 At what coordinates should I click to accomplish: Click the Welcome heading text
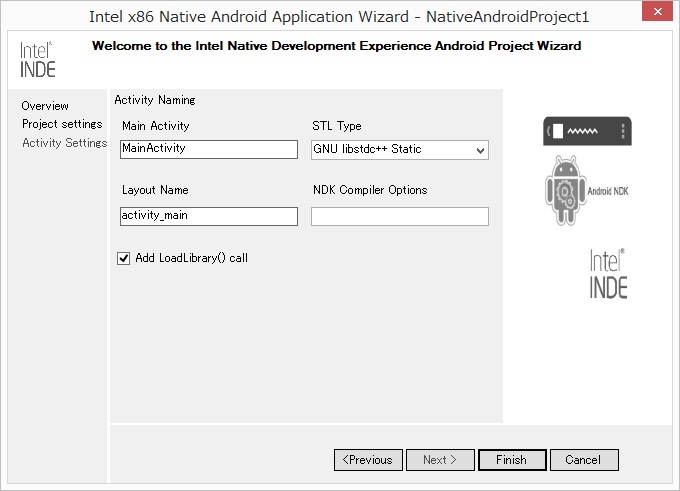click(336, 46)
